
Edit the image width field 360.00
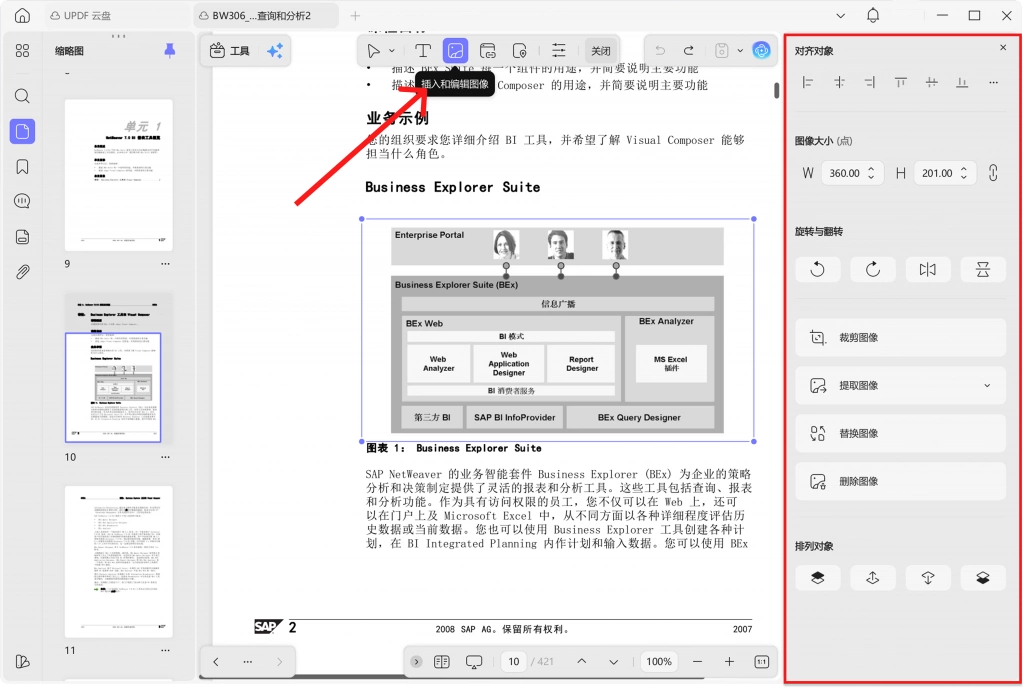tap(852, 173)
